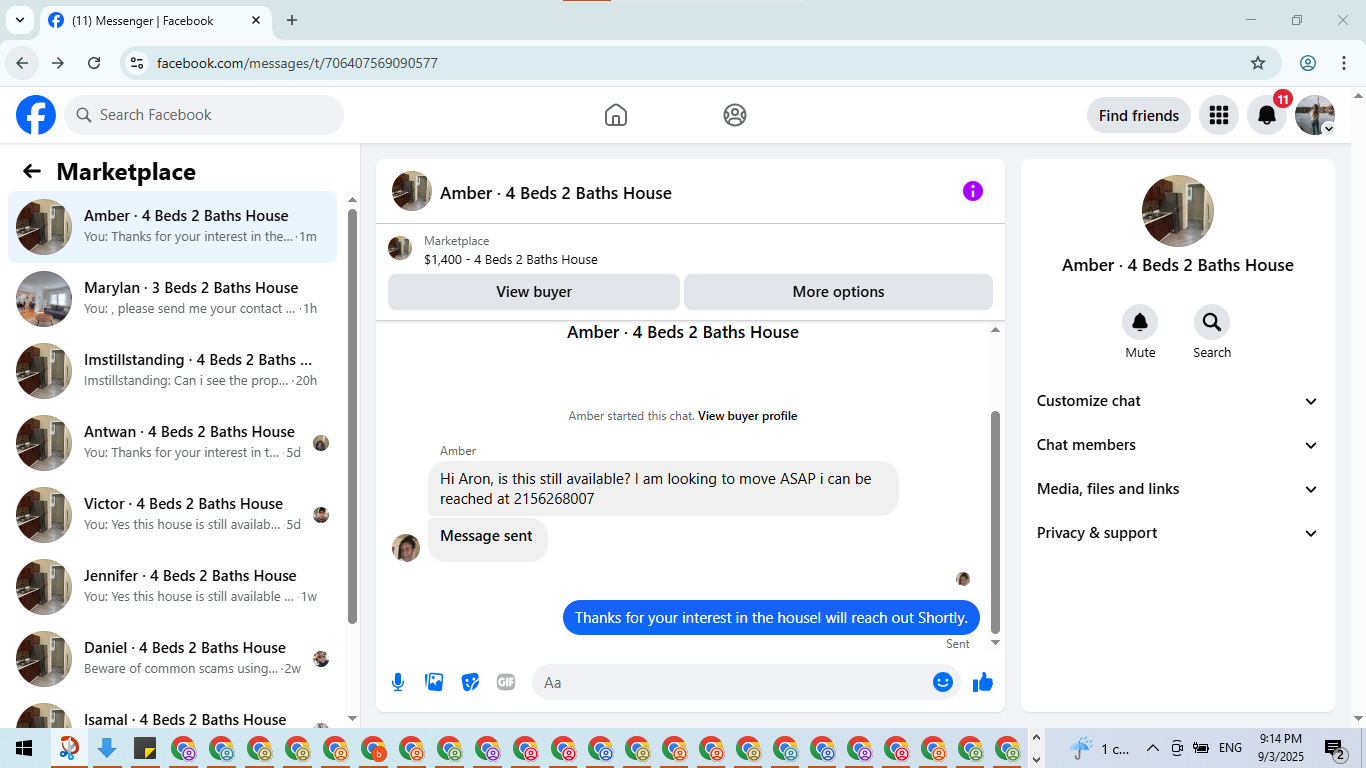Select the Messenger | Facebook browser tab
1366x768 pixels.
tap(156, 21)
